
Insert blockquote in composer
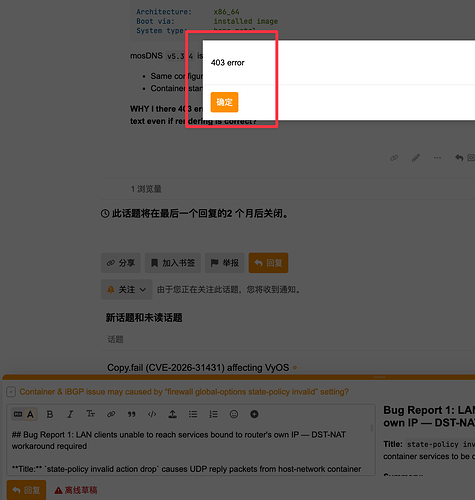[x=132, y=414]
